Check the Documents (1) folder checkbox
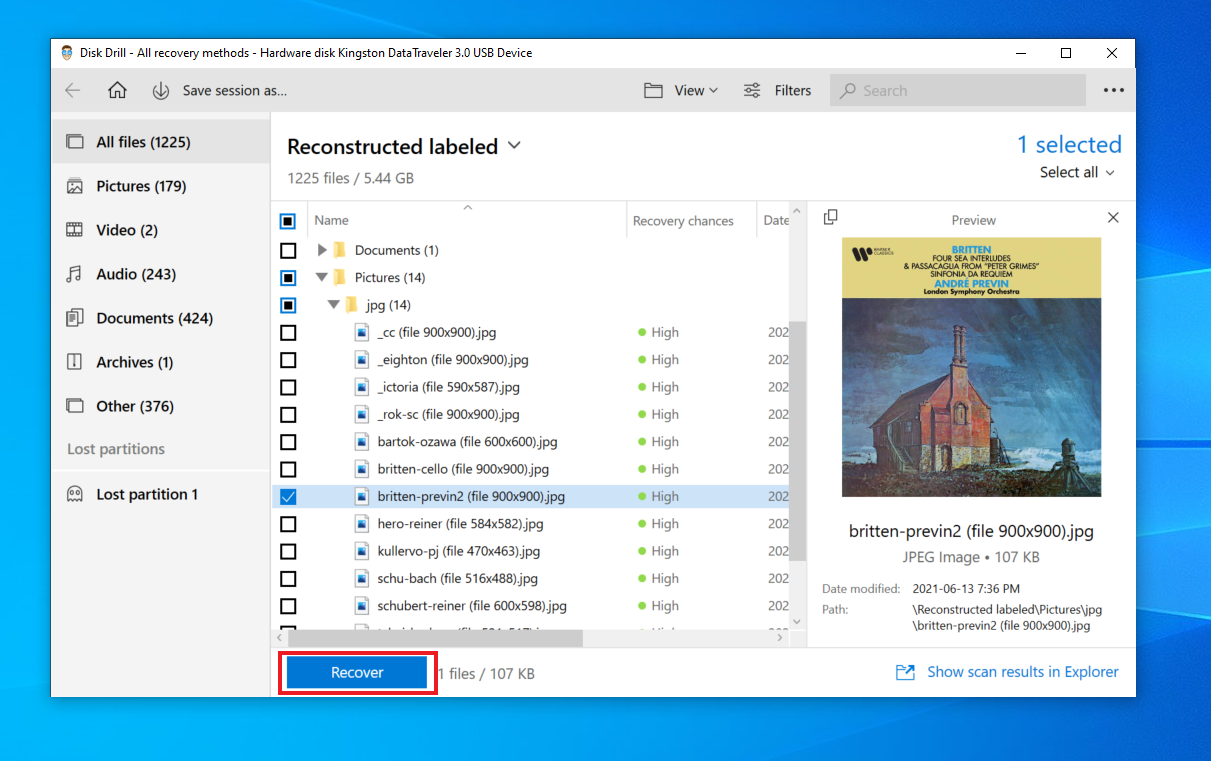The width and height of the screenshot is (1211, 761). (288, 250)
